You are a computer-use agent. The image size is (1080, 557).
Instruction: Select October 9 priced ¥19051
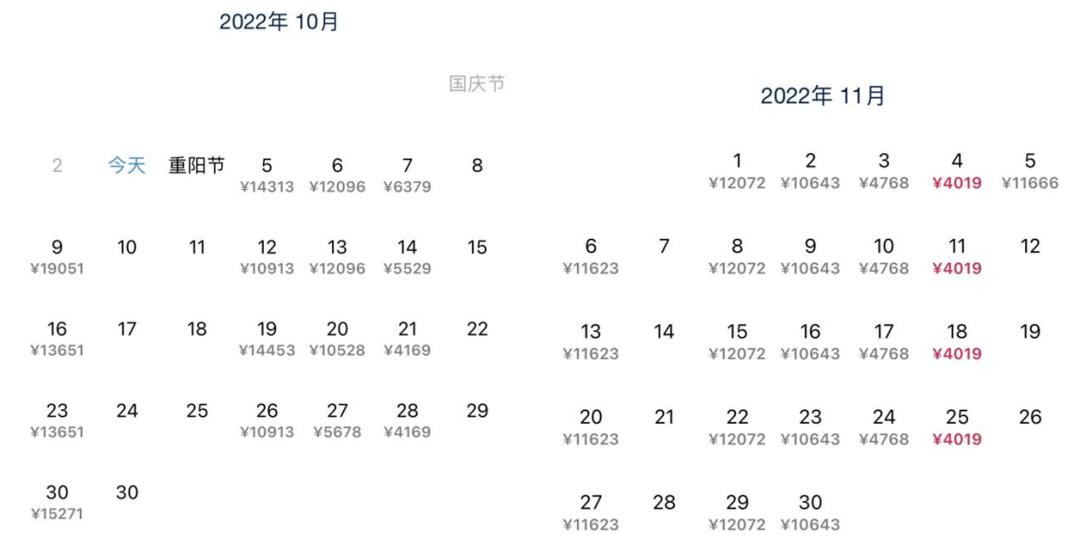[57, 256]
